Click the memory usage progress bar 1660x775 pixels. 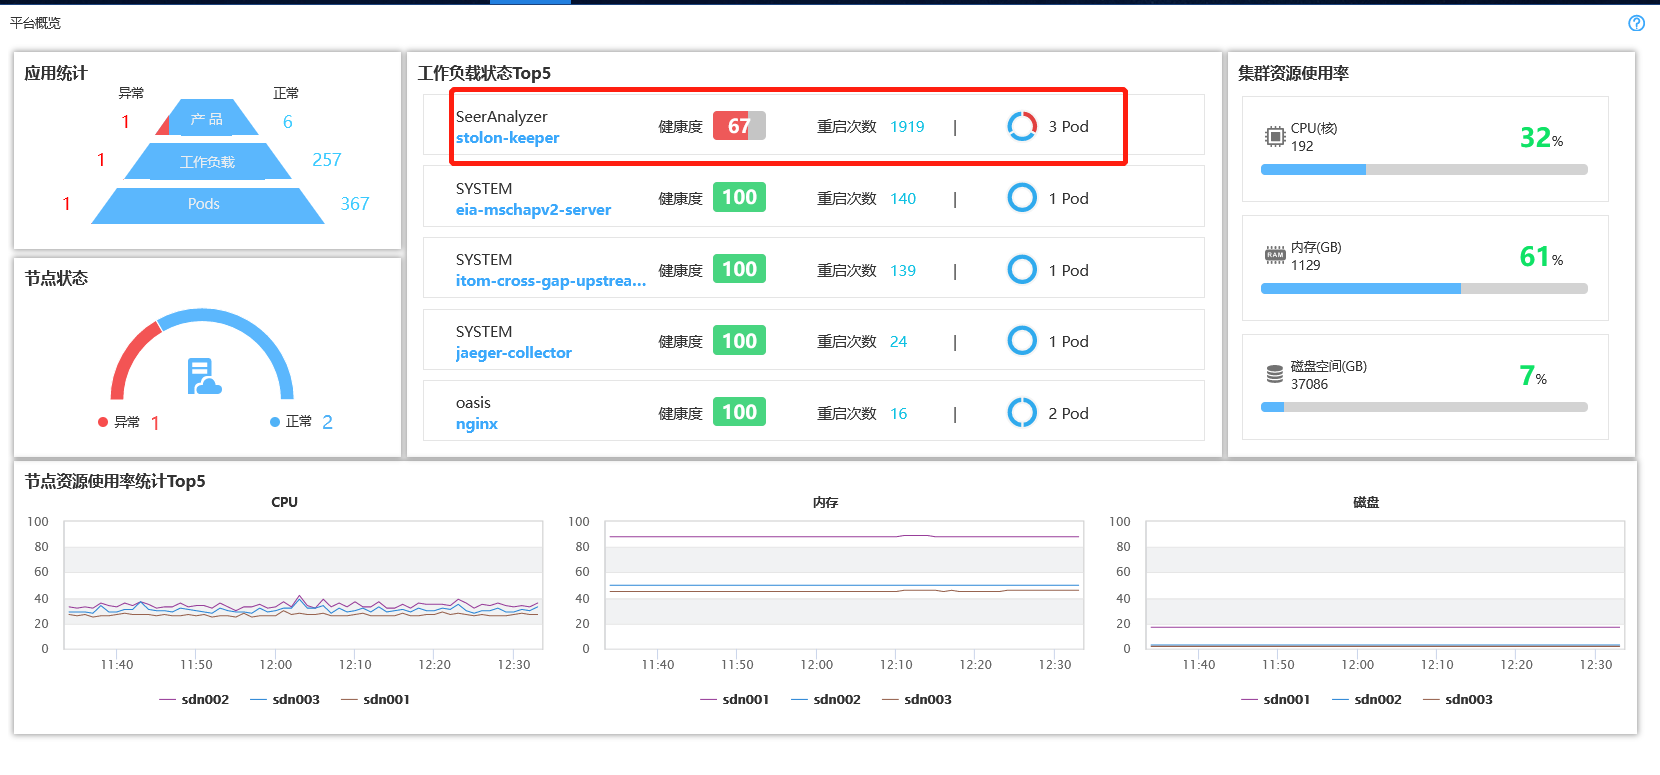tap(1423, 289)
